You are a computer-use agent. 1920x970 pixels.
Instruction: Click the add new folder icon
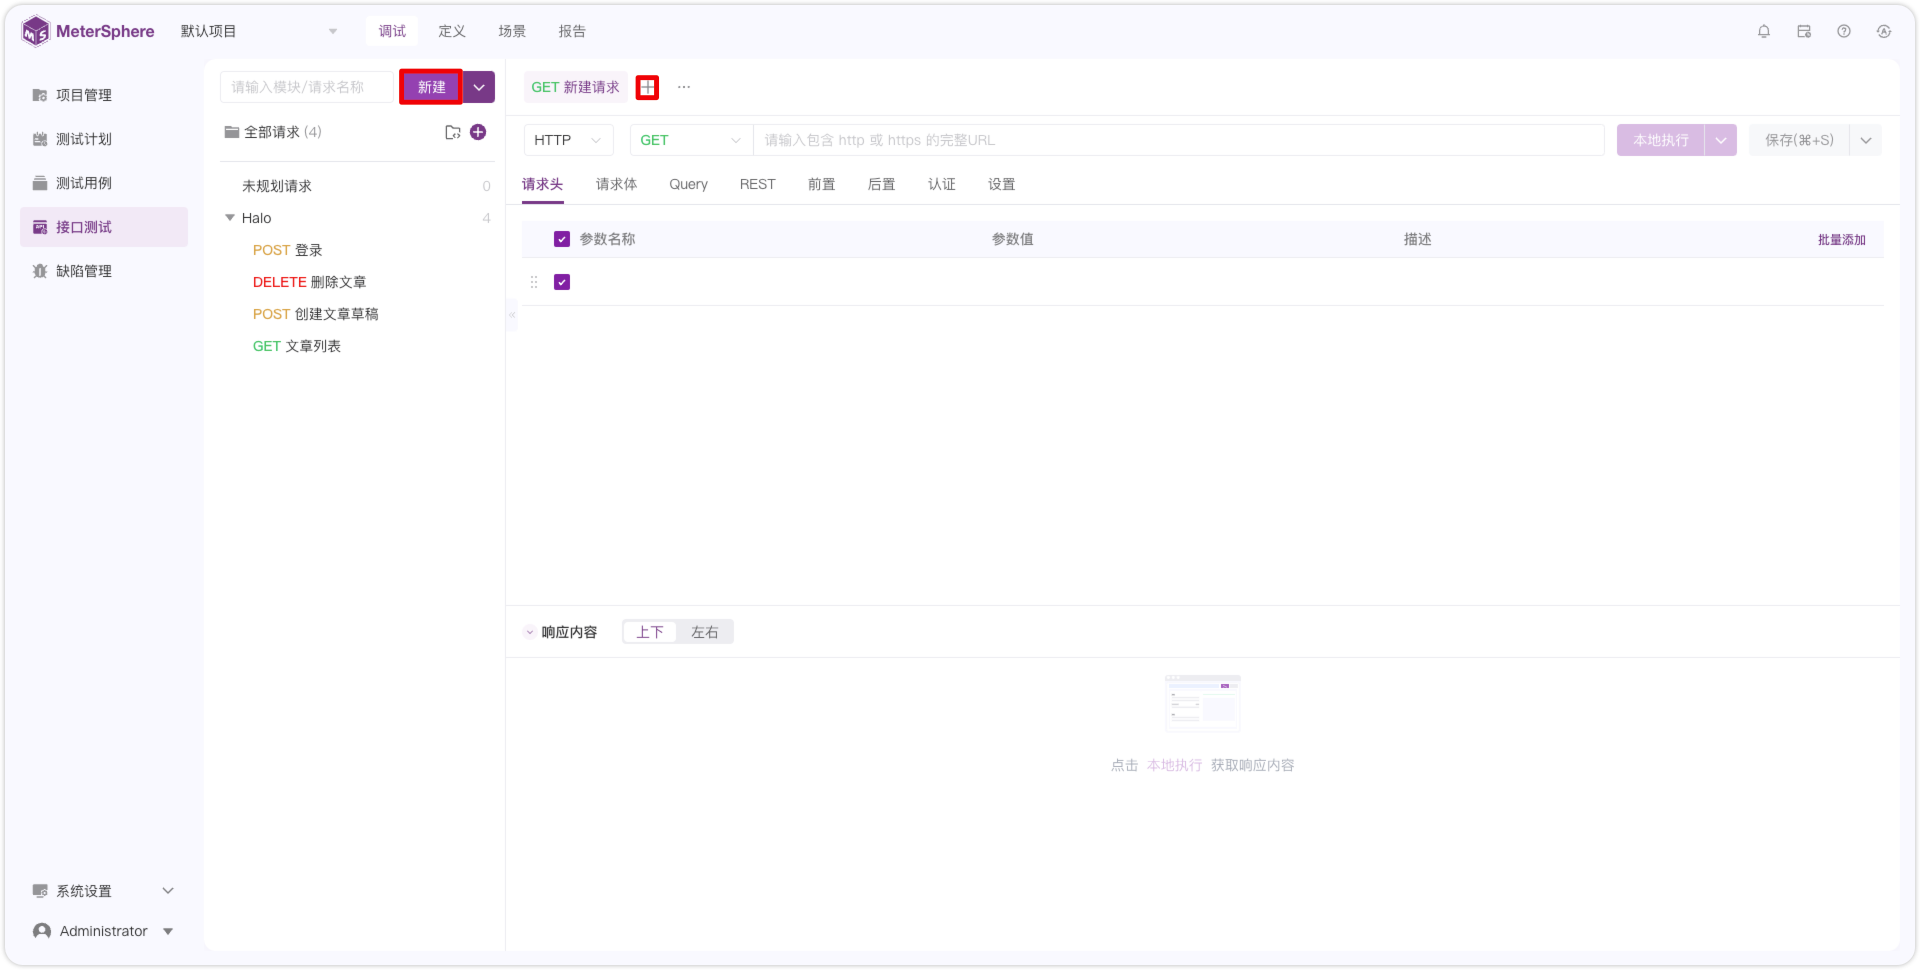point(453,132)
